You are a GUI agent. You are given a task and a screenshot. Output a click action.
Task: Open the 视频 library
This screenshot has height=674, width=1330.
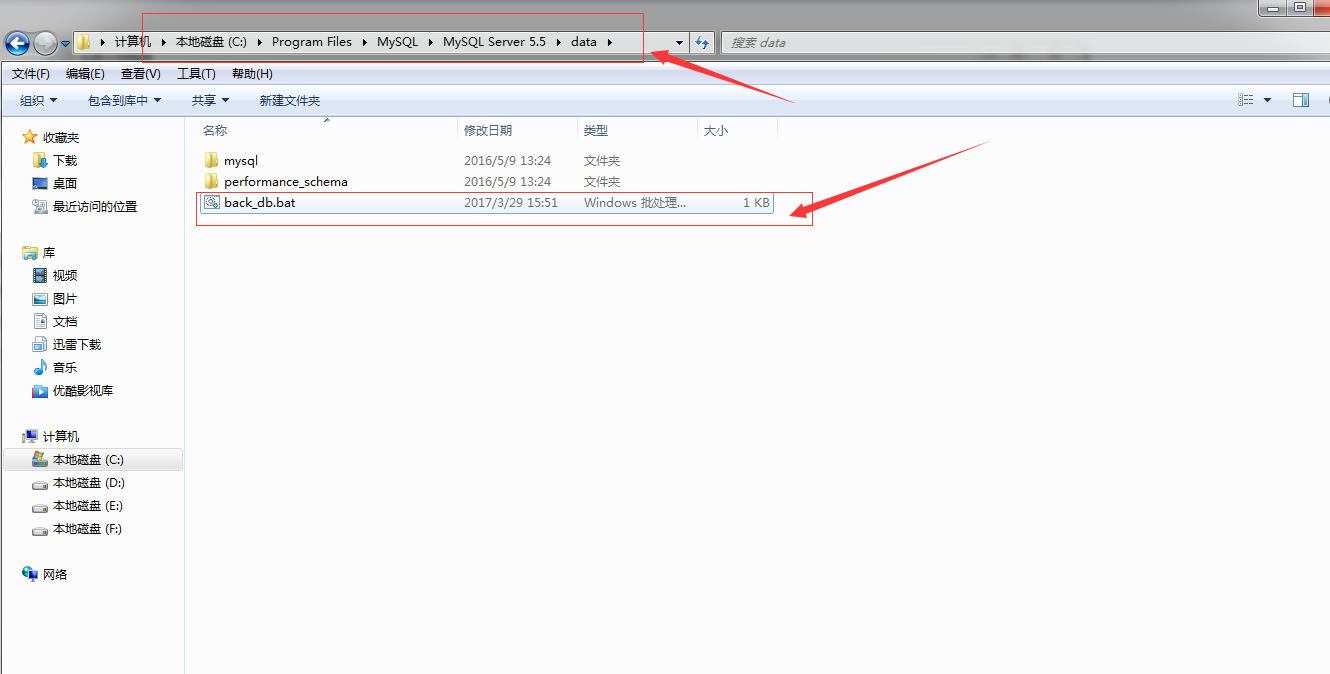[65, 275]
